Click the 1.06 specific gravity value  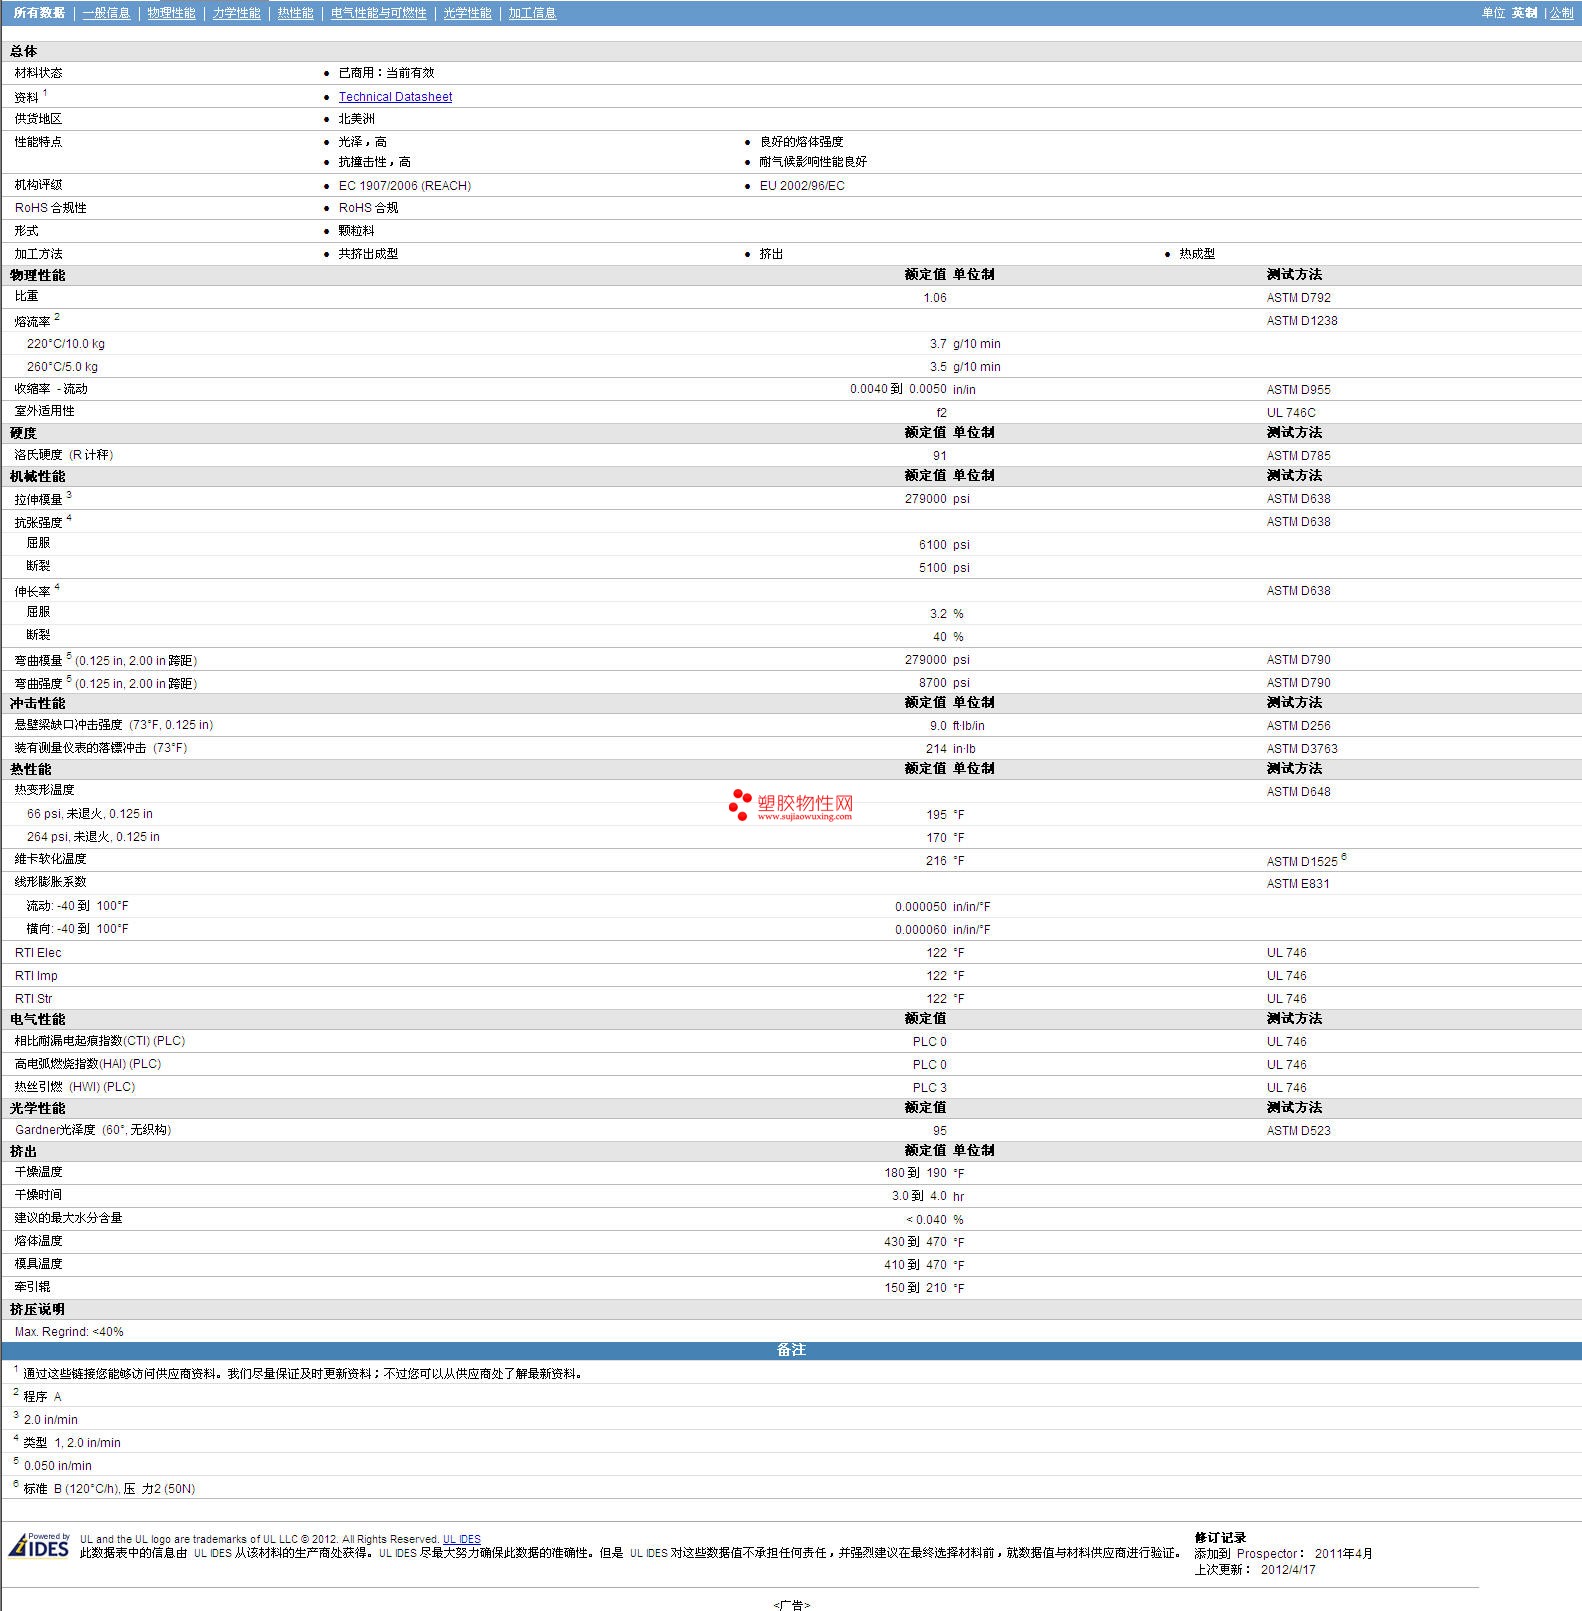(934, 298)
